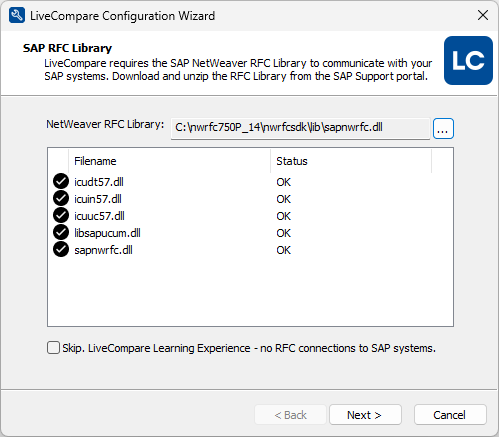
Task: Select the icudt57.dll filename
Action: [99, 182]
